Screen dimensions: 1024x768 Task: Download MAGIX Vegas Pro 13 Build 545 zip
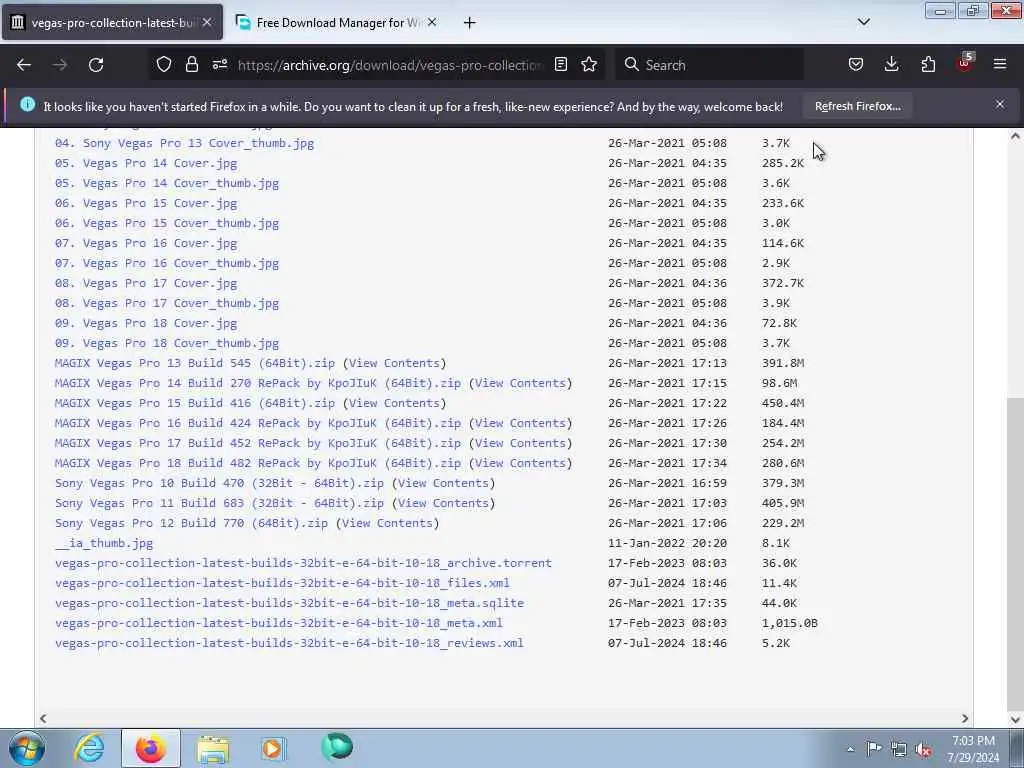195,363
